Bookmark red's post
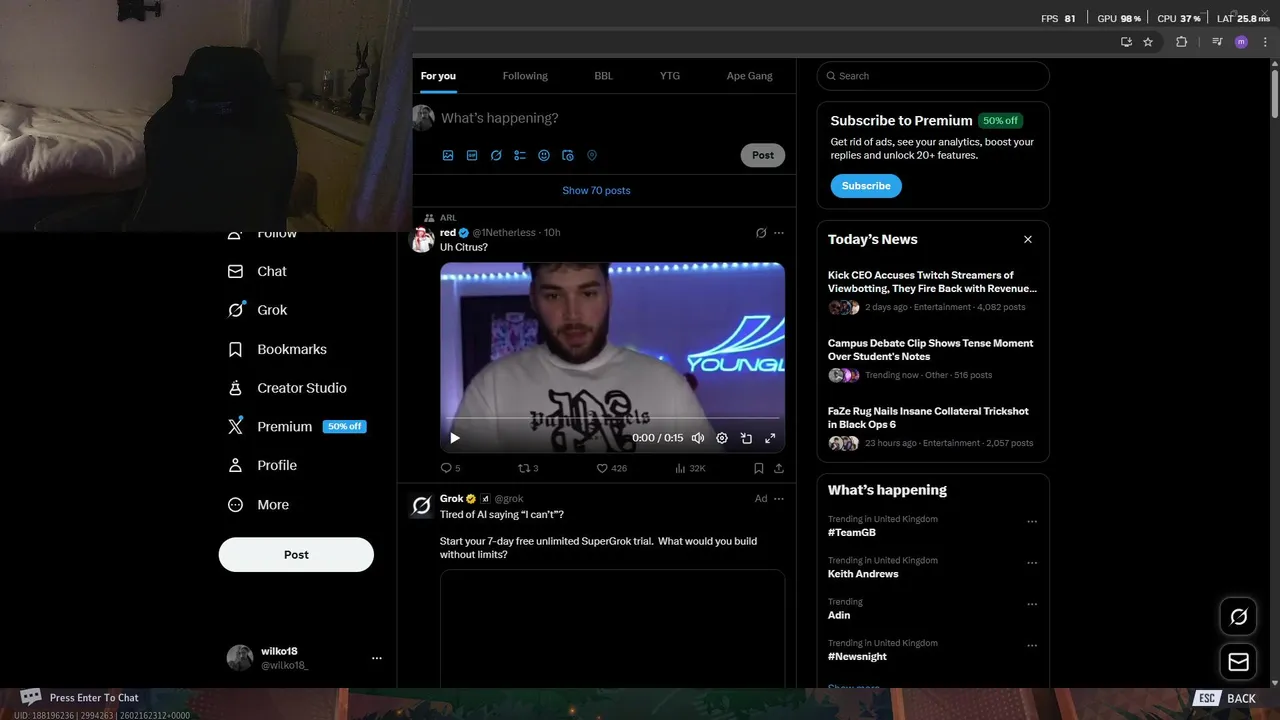 759,468
